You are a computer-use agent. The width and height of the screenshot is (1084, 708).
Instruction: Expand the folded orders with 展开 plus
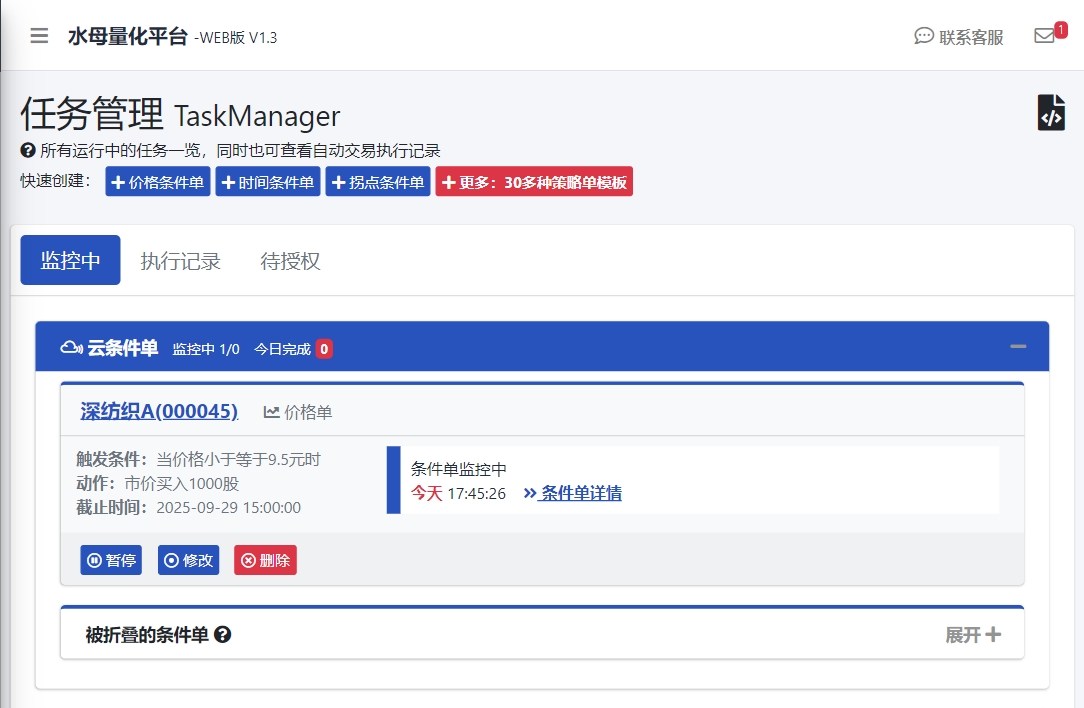pos(972,635)
